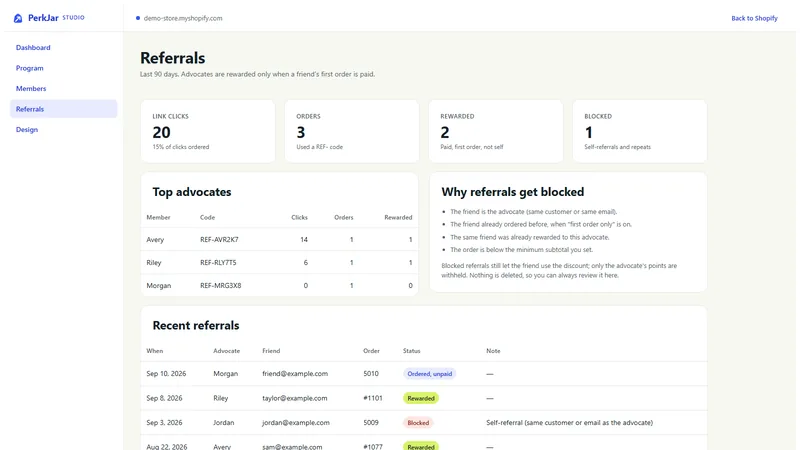Open the Program section
This screenshot has height=450, width=800.
[x=30, y=68]
